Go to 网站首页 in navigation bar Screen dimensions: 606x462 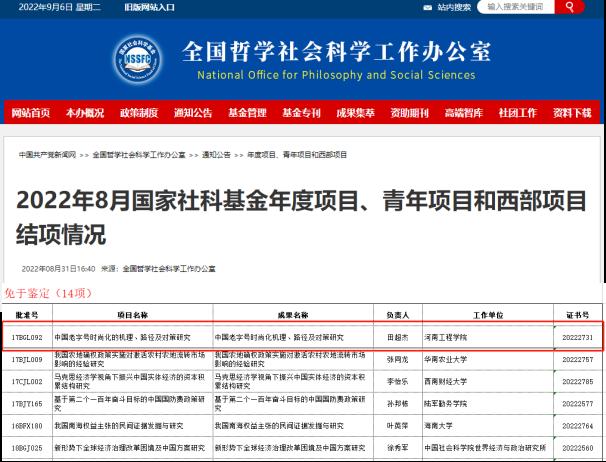click(31, 113)
